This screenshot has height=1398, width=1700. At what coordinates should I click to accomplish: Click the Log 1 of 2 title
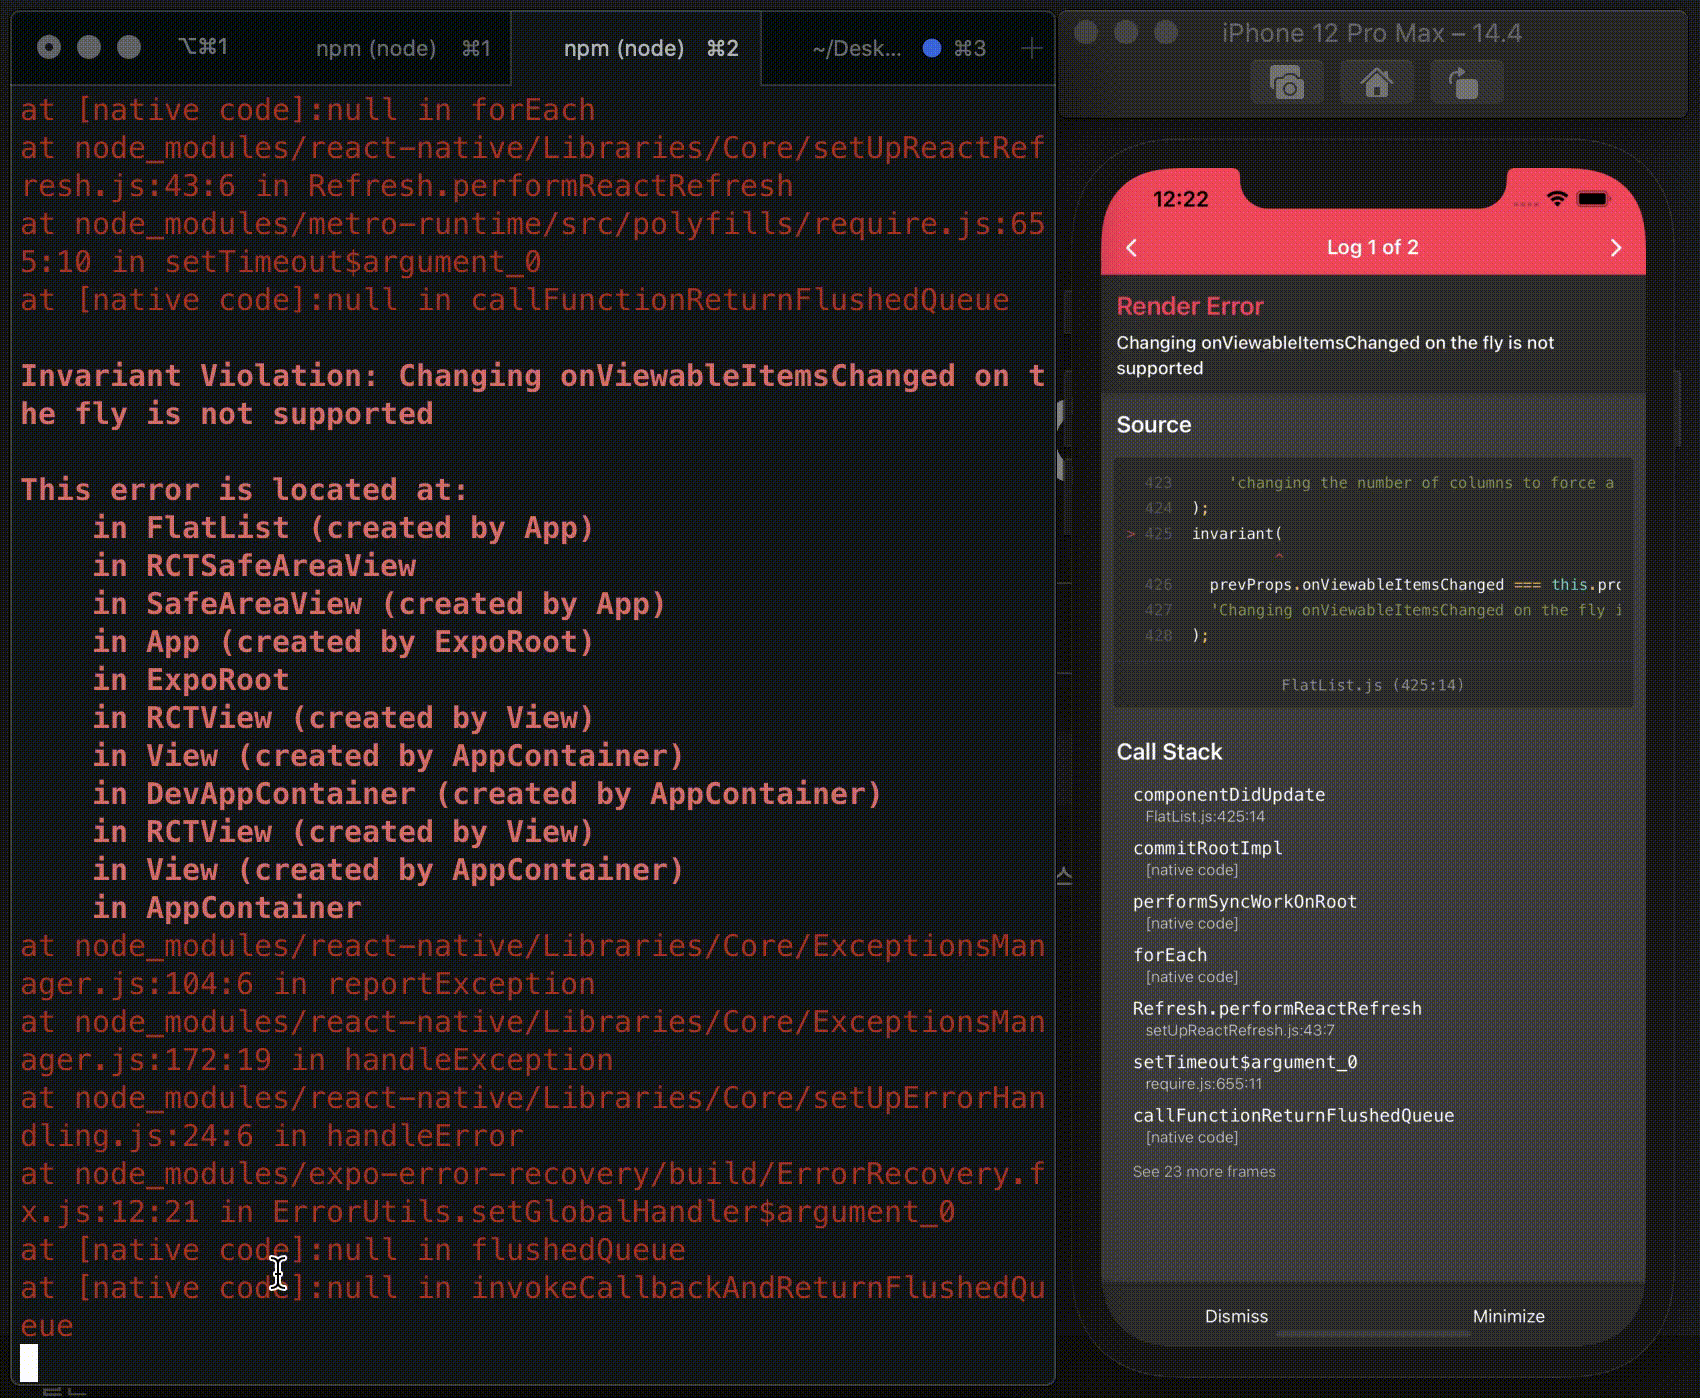click(x=1372, y=247)
